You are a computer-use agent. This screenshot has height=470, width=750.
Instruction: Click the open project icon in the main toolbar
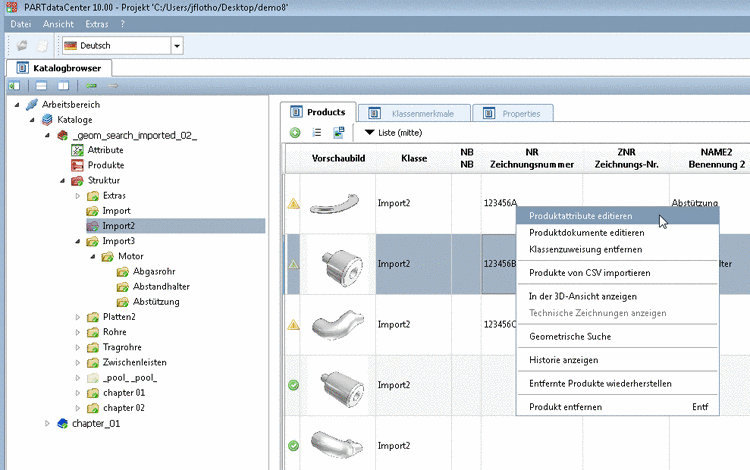[x=22, y=46]
